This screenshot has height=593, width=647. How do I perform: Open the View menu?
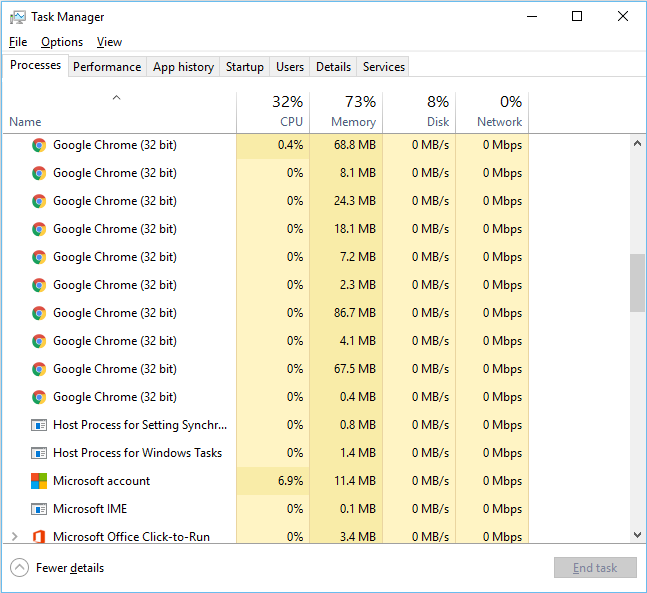click(x=109, y=42)
